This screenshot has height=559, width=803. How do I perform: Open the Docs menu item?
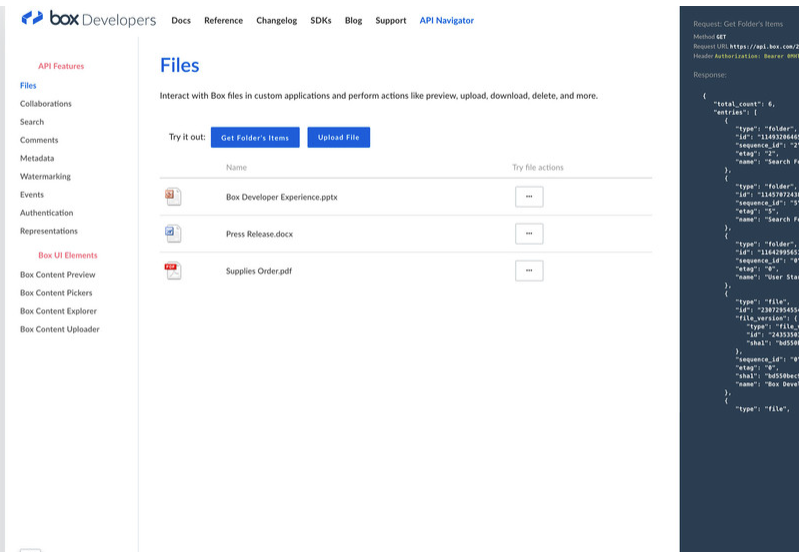(x=181, y=20)
